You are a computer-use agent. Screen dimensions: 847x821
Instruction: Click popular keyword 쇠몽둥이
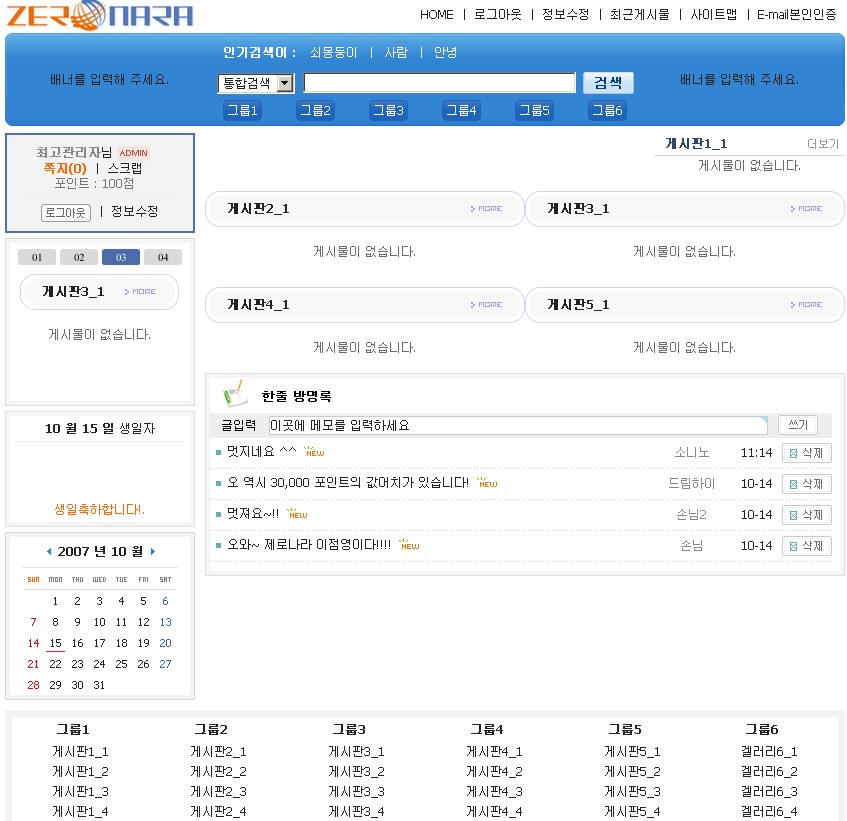coord(333,52)
